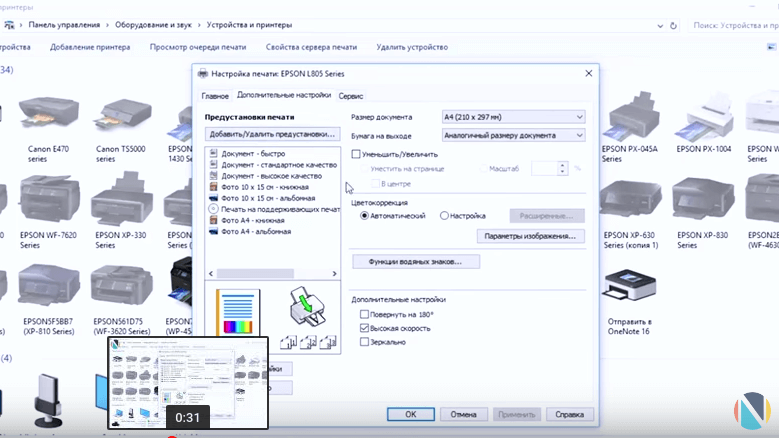The height and width of the screenshot is (438, 779).
Task: Open Функции водяных знаков button
Action: [x=415, y=261]
